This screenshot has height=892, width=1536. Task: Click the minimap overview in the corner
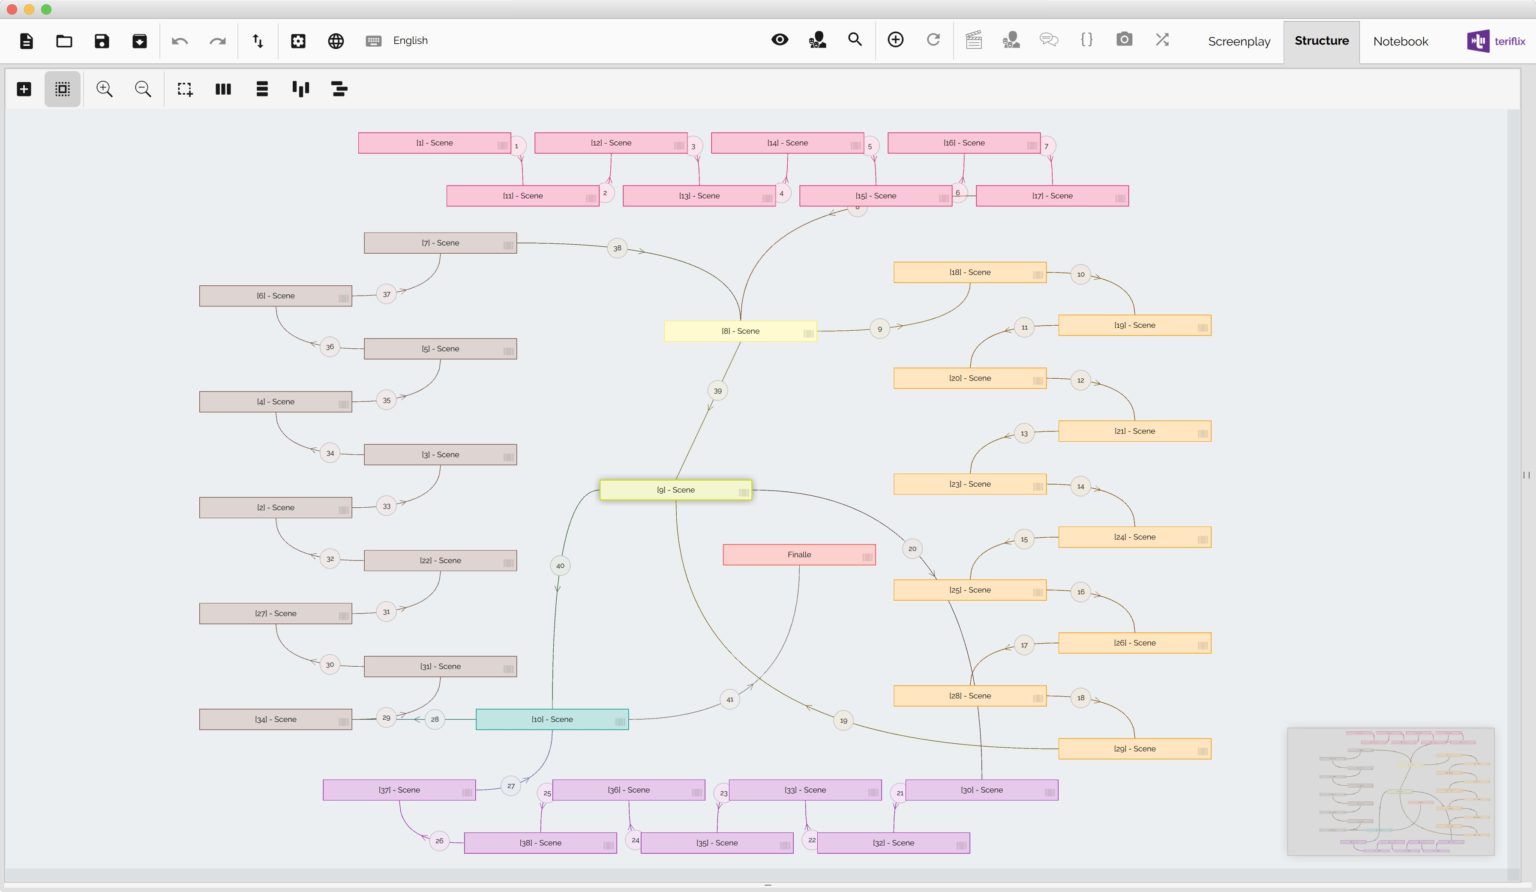pyautogui.click(x=1389, y=791)
